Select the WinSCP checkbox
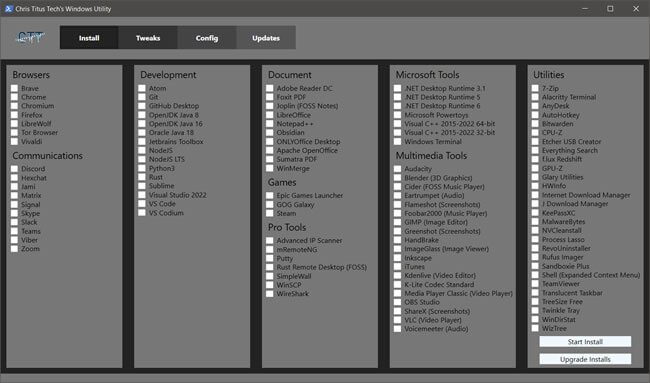The width and height of the screenshot is (650, 383). (270, 285)
